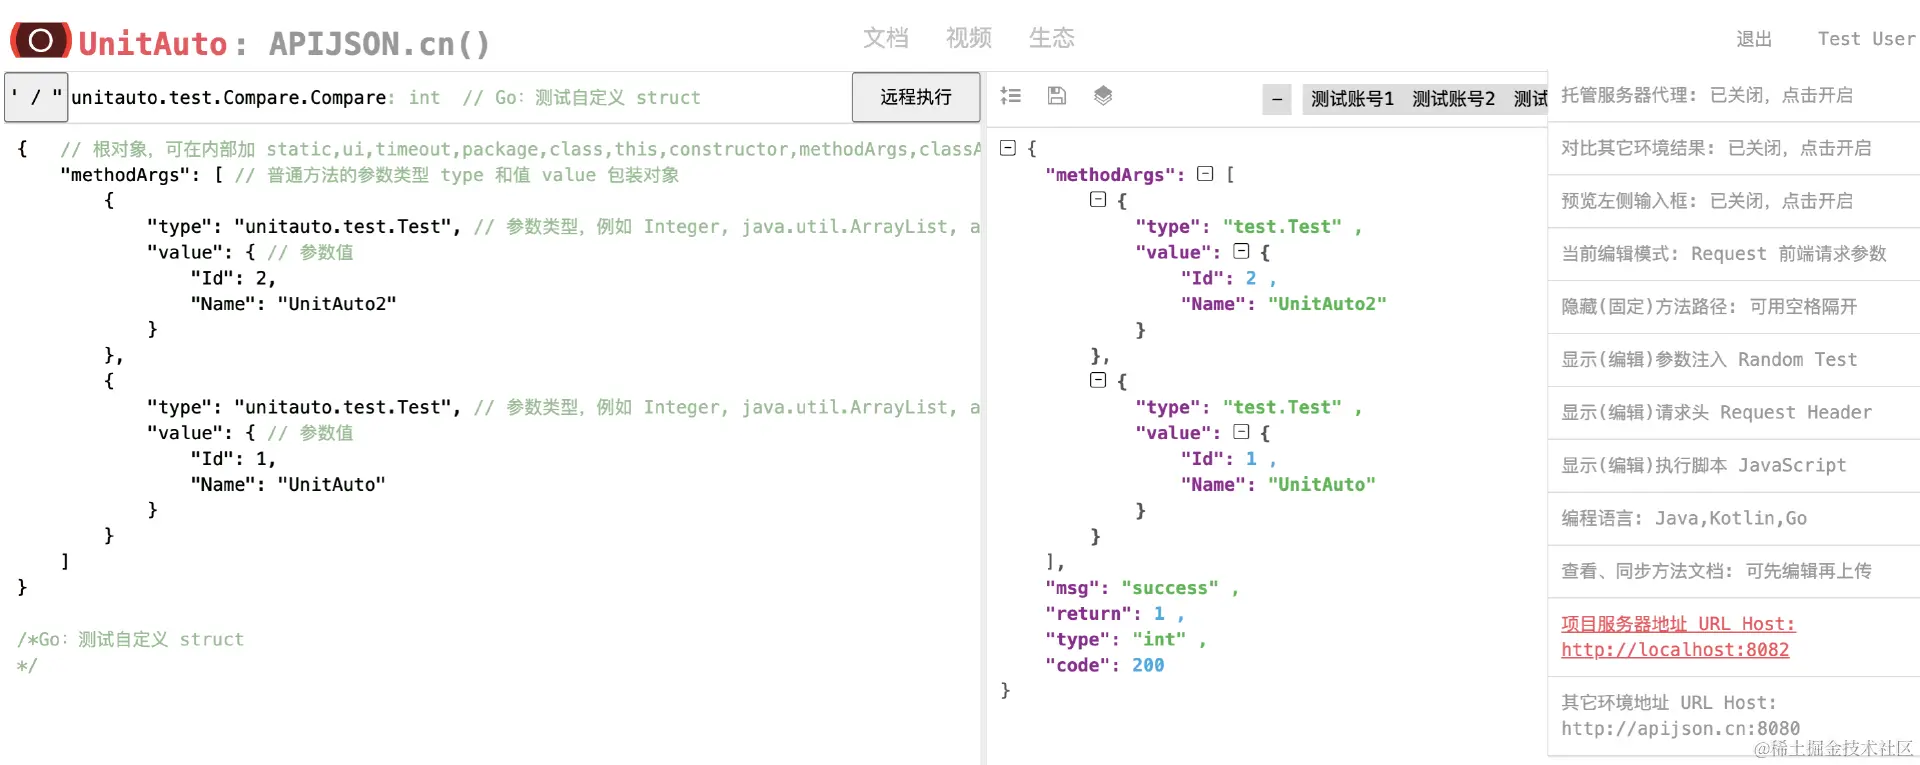Image resolution: width=1920 pixels, height=765 pixels.
Task: Open 查看、同步方法文档 option
Action: pyautogui.click(x=1733, y=572)
